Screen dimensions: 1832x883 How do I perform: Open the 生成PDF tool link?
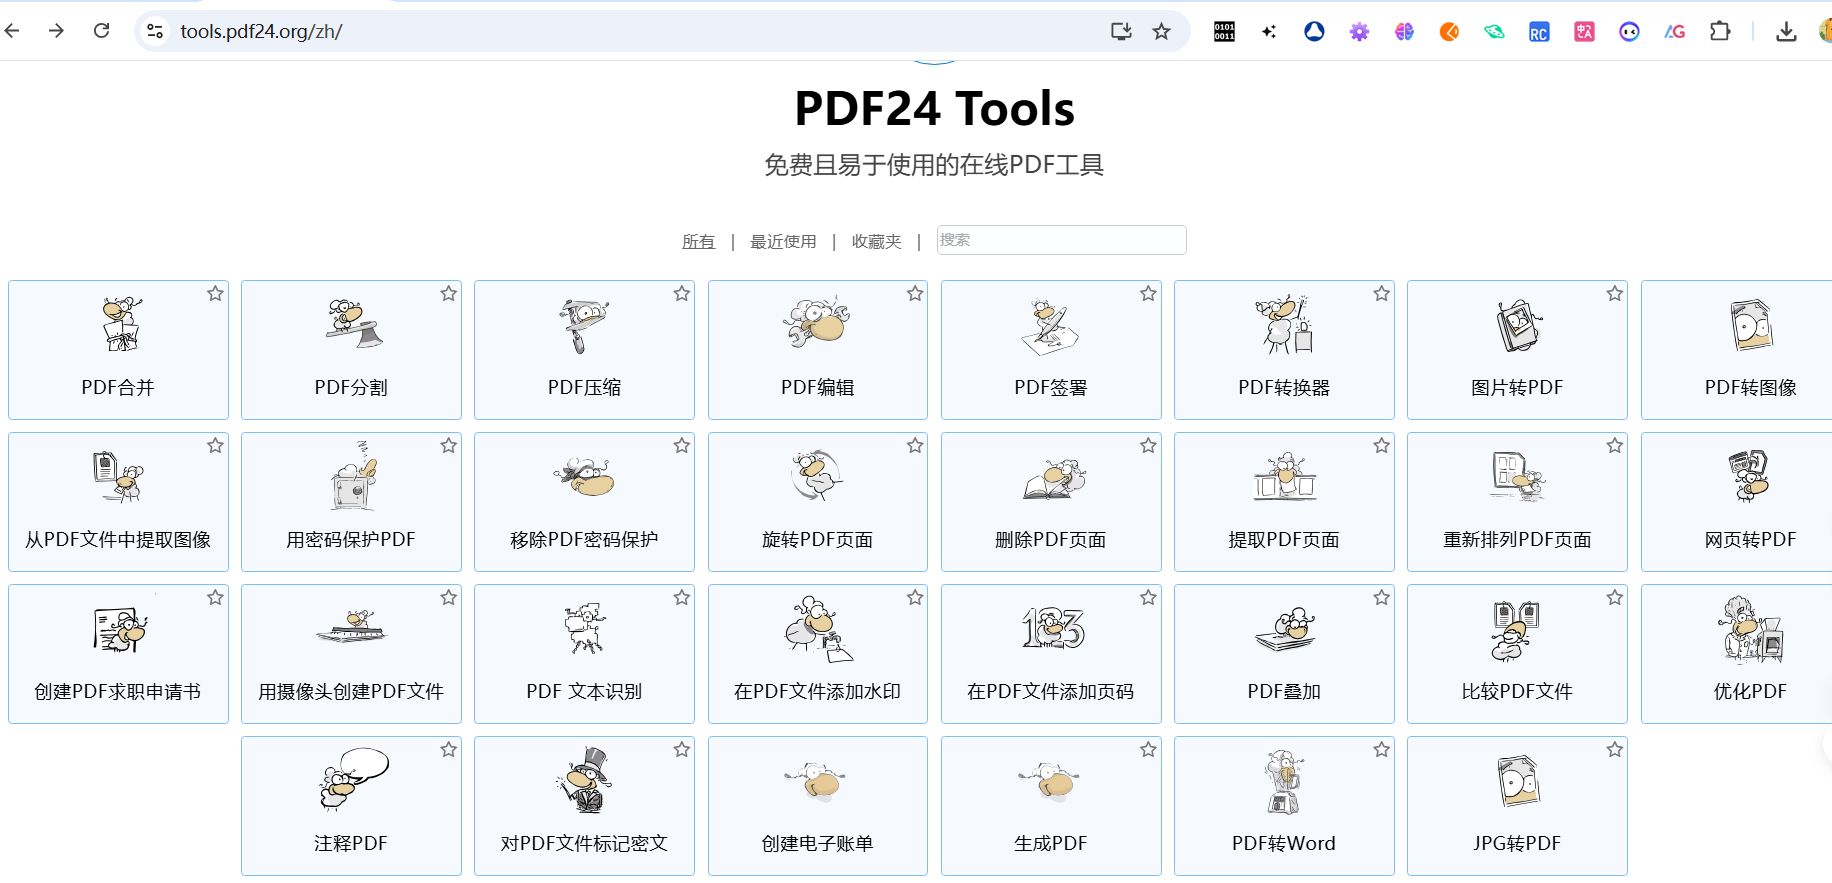(1051, 806)
